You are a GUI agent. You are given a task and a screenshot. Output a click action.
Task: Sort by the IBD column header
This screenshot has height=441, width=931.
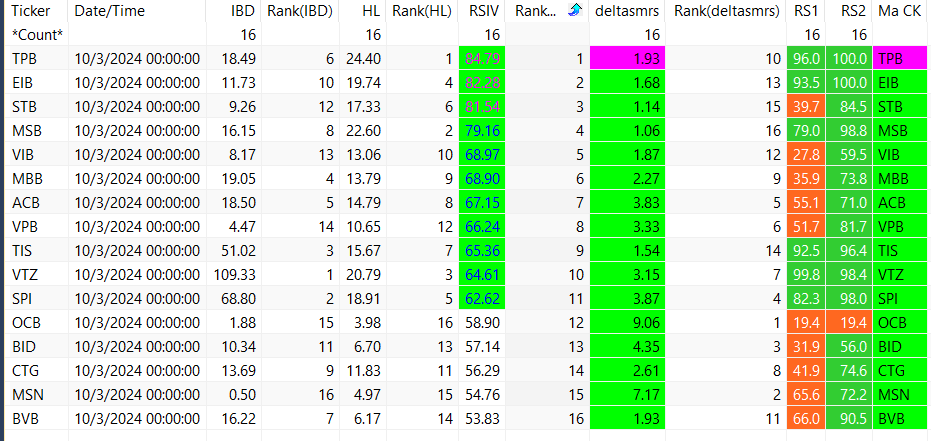coord(234,11)
